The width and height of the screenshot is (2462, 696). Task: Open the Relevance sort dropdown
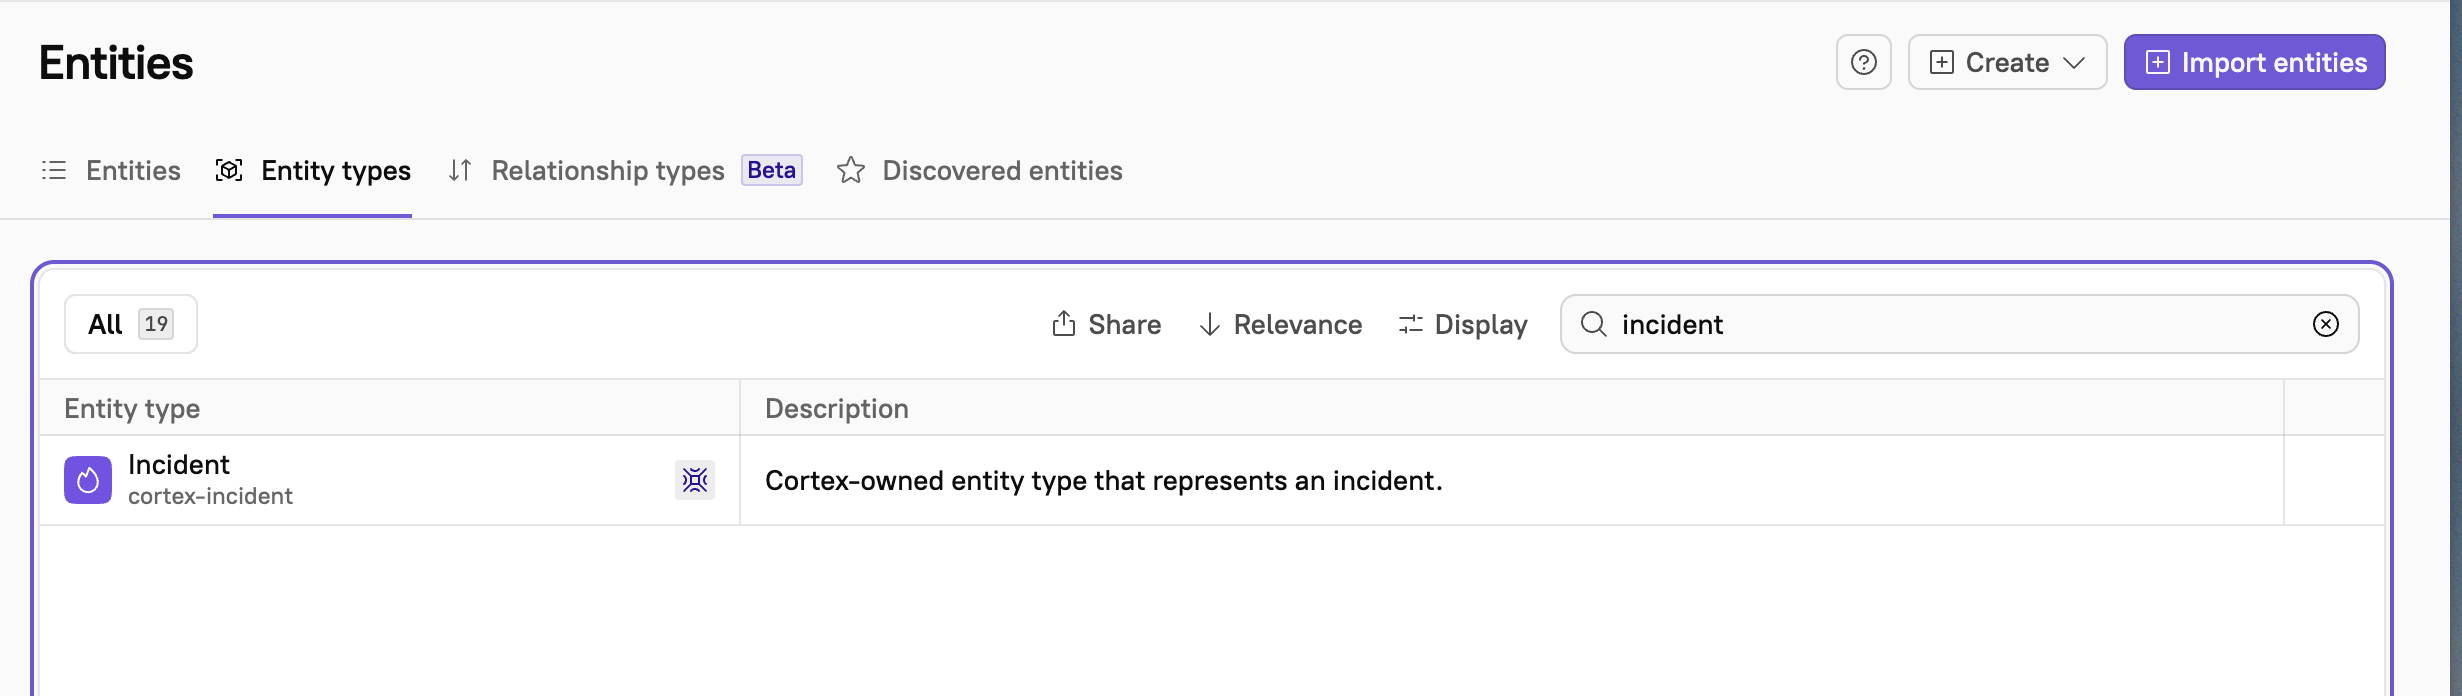pyautogui.click(x=1280, y=325)
